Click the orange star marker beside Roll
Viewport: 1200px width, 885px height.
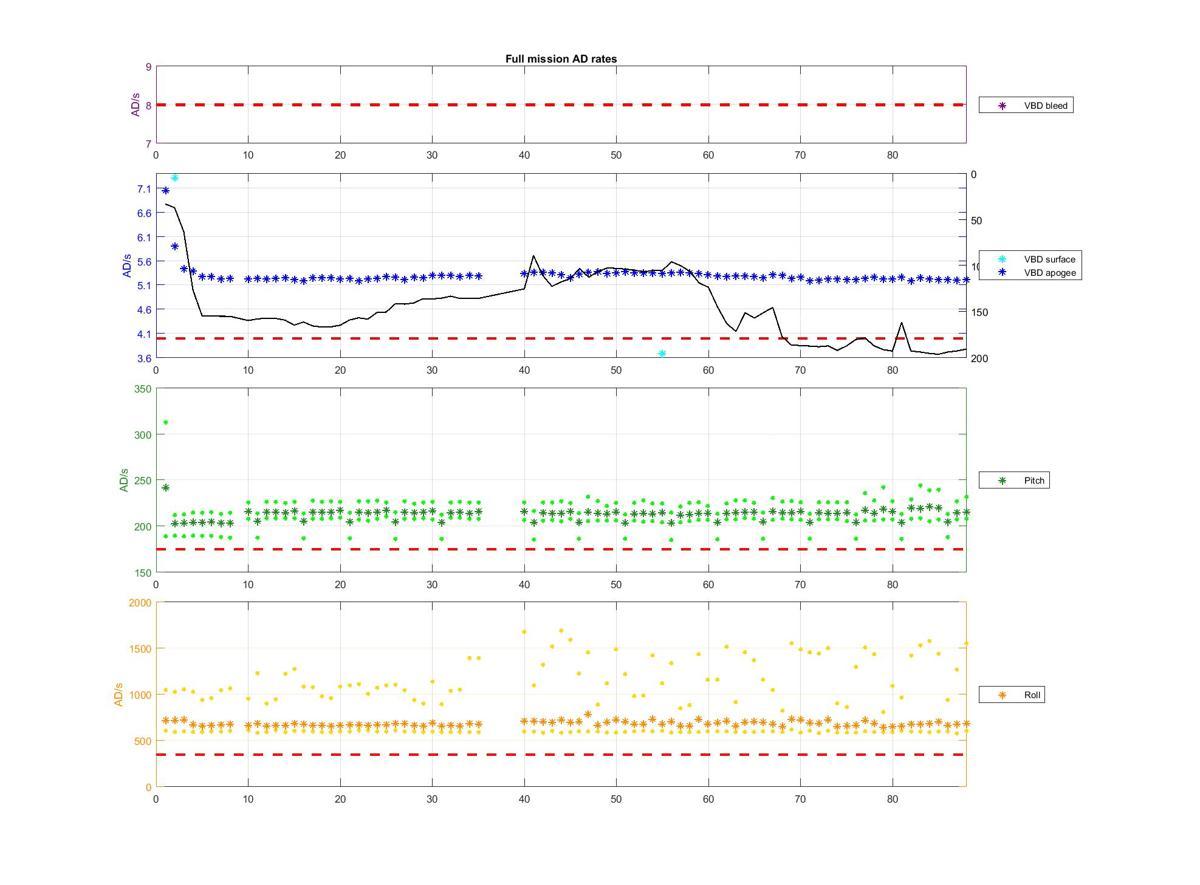(x=1001, y=694)
